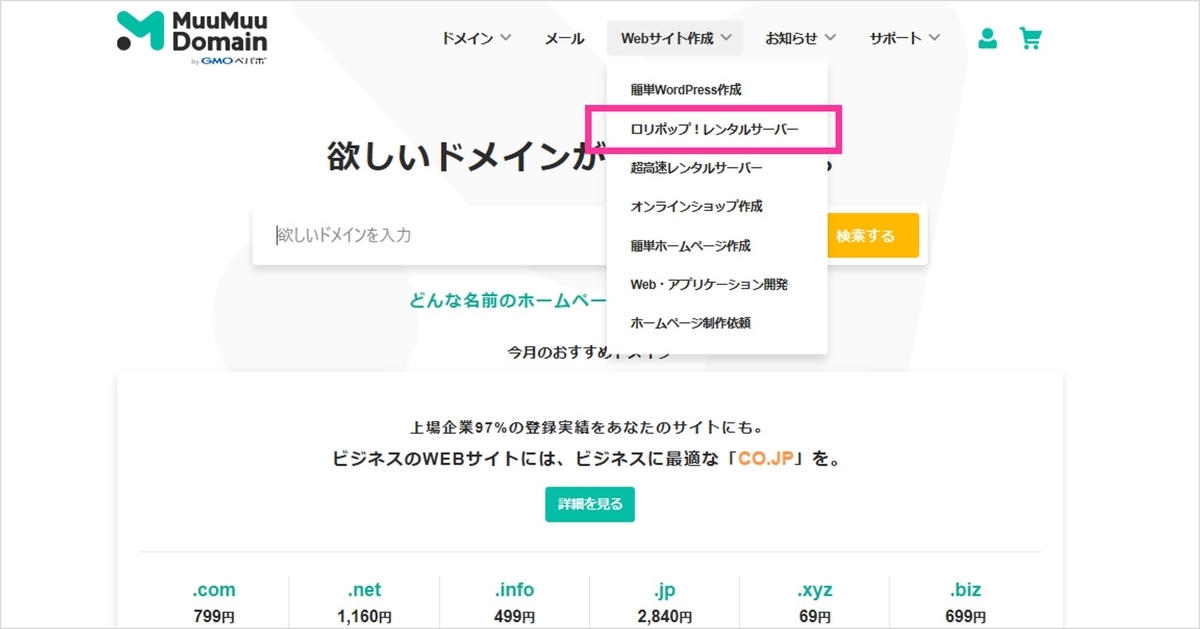Click the yellow 検索する button
Screen dimensions: 1200x629
(x=872, y=236)
